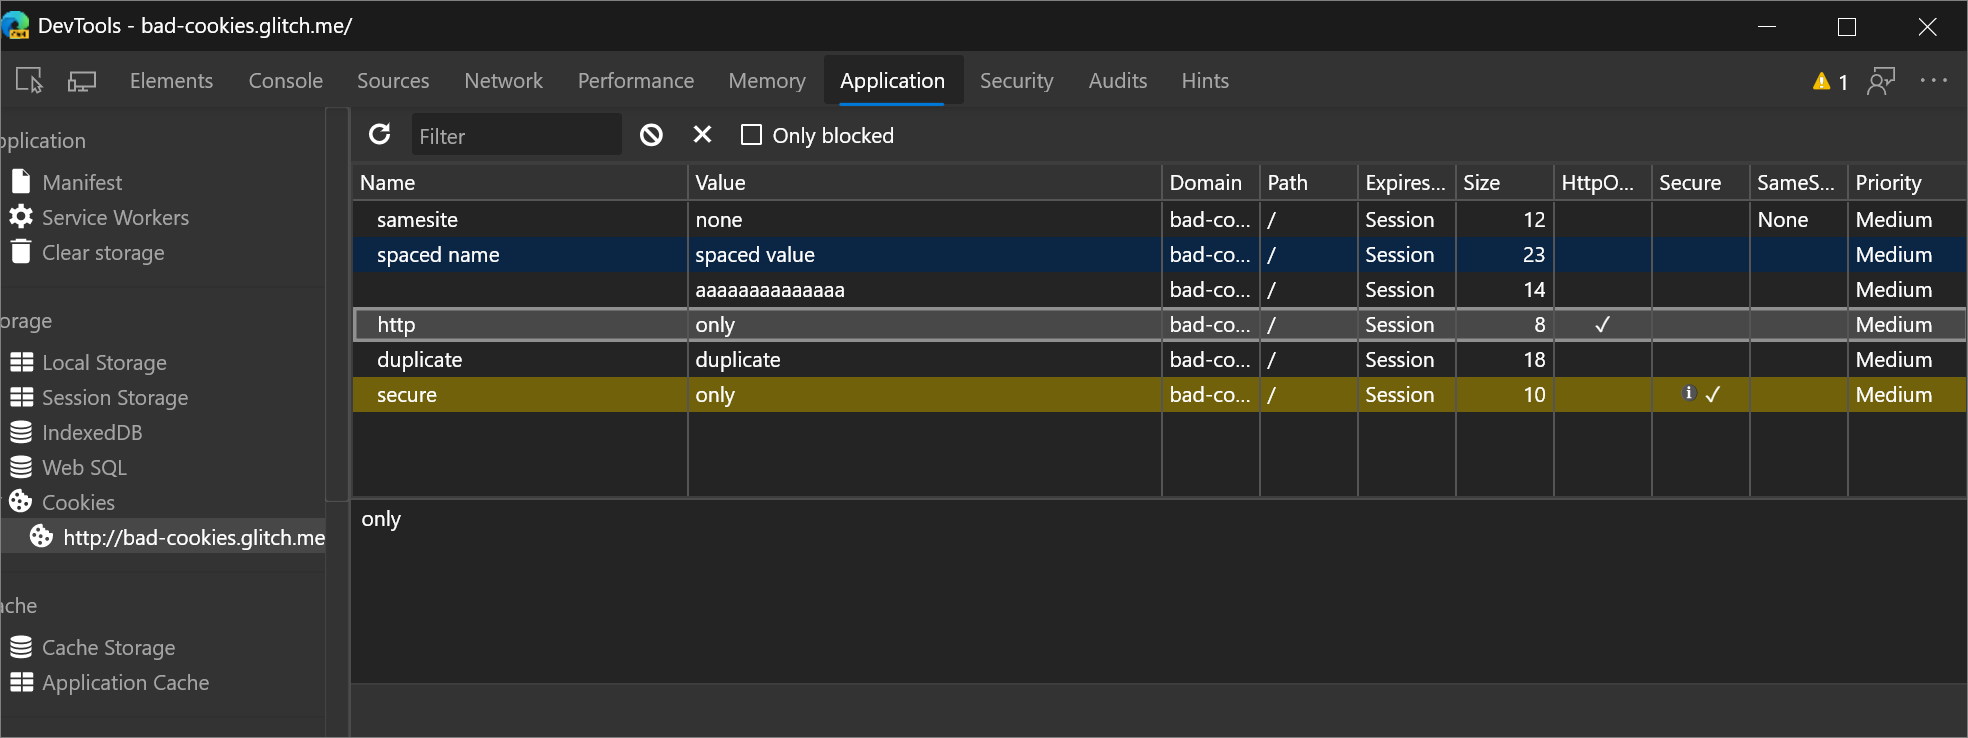Screen dimensions: 1968x738
Task: Select the 'aaaaaaaaaaaaaa' value cell
Action: pos(924,289)
